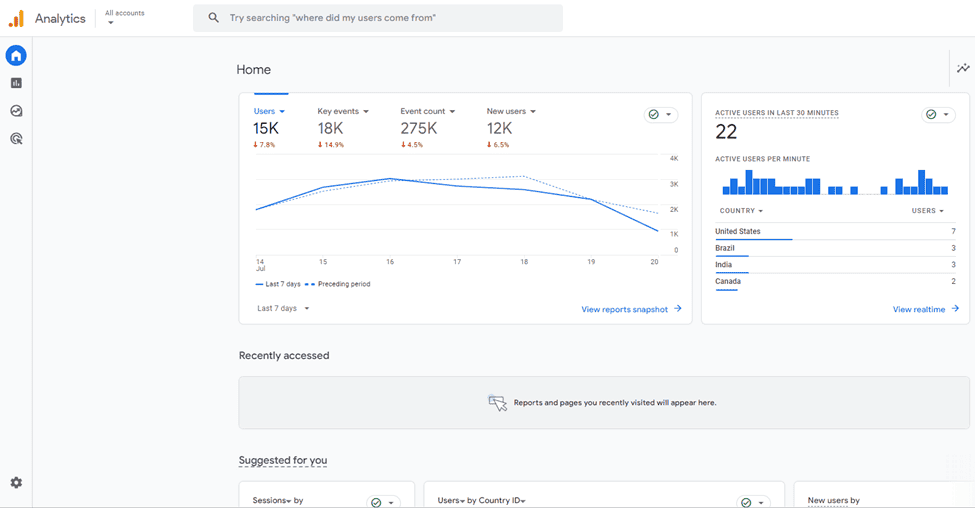Open the Explore icon in sidebar
This screenshot has width=975, height=508.
[16, 112]
